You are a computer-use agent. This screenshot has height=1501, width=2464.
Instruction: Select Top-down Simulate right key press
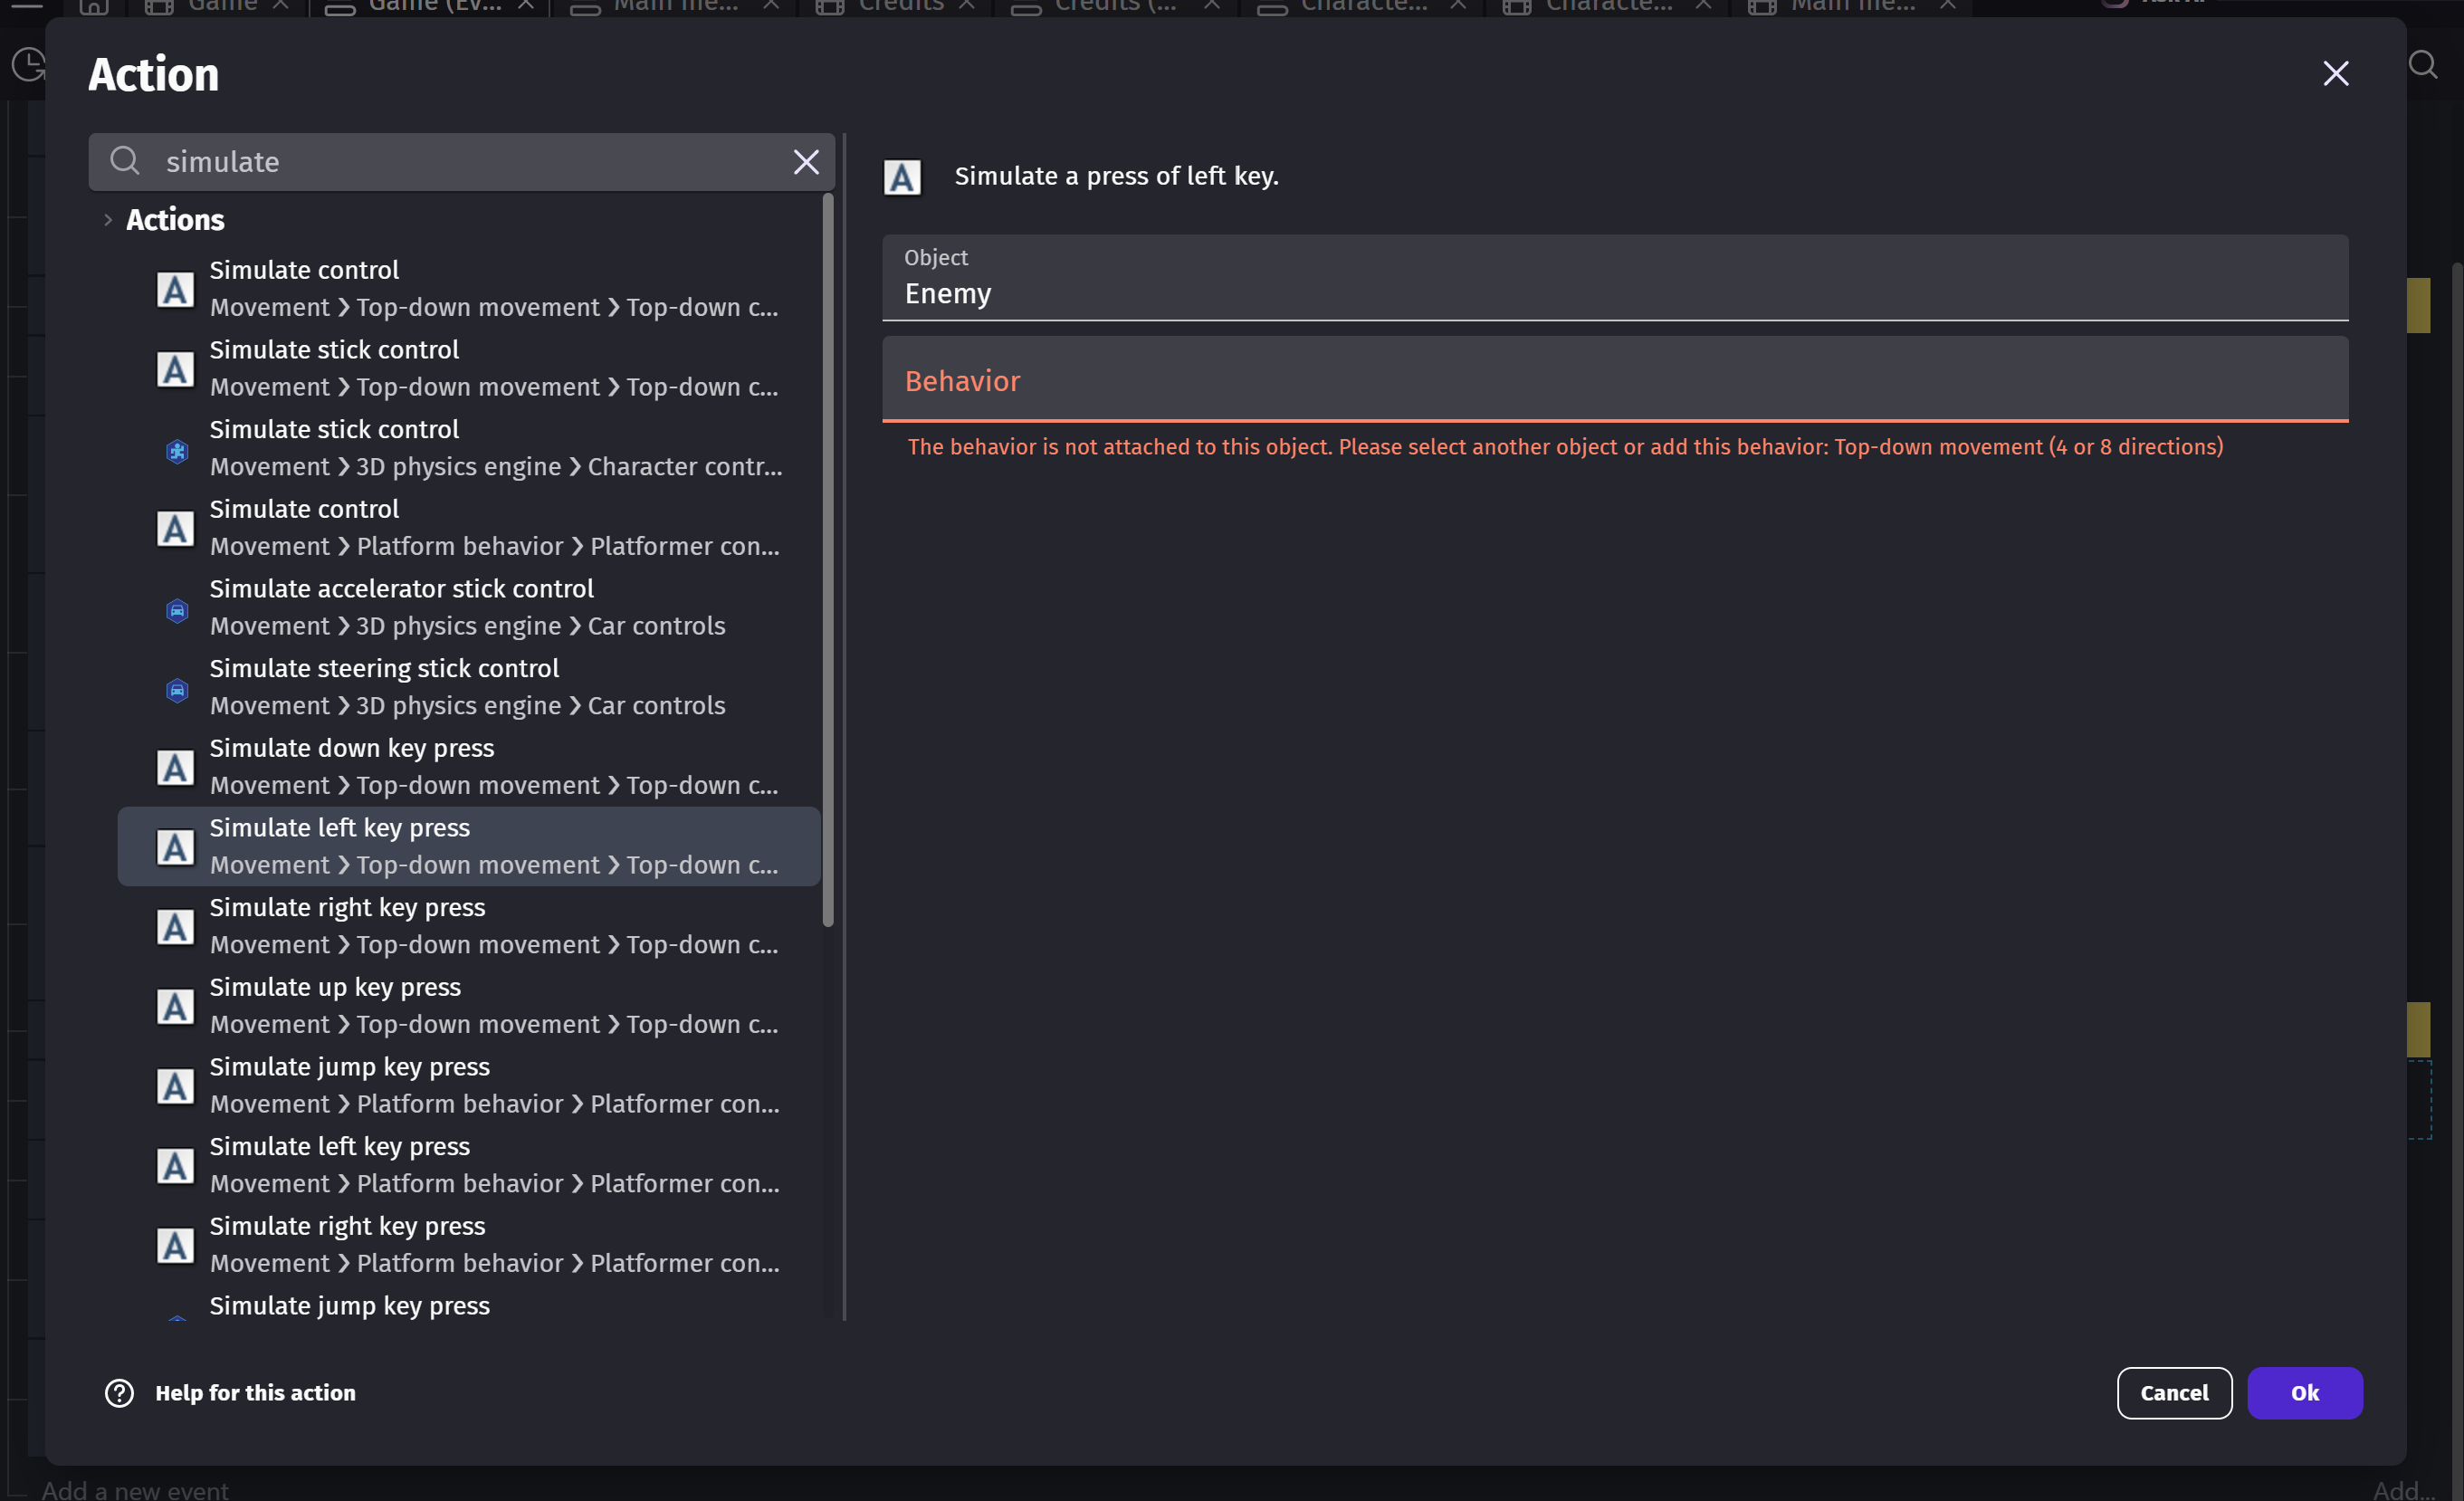[x=469, y=926]
